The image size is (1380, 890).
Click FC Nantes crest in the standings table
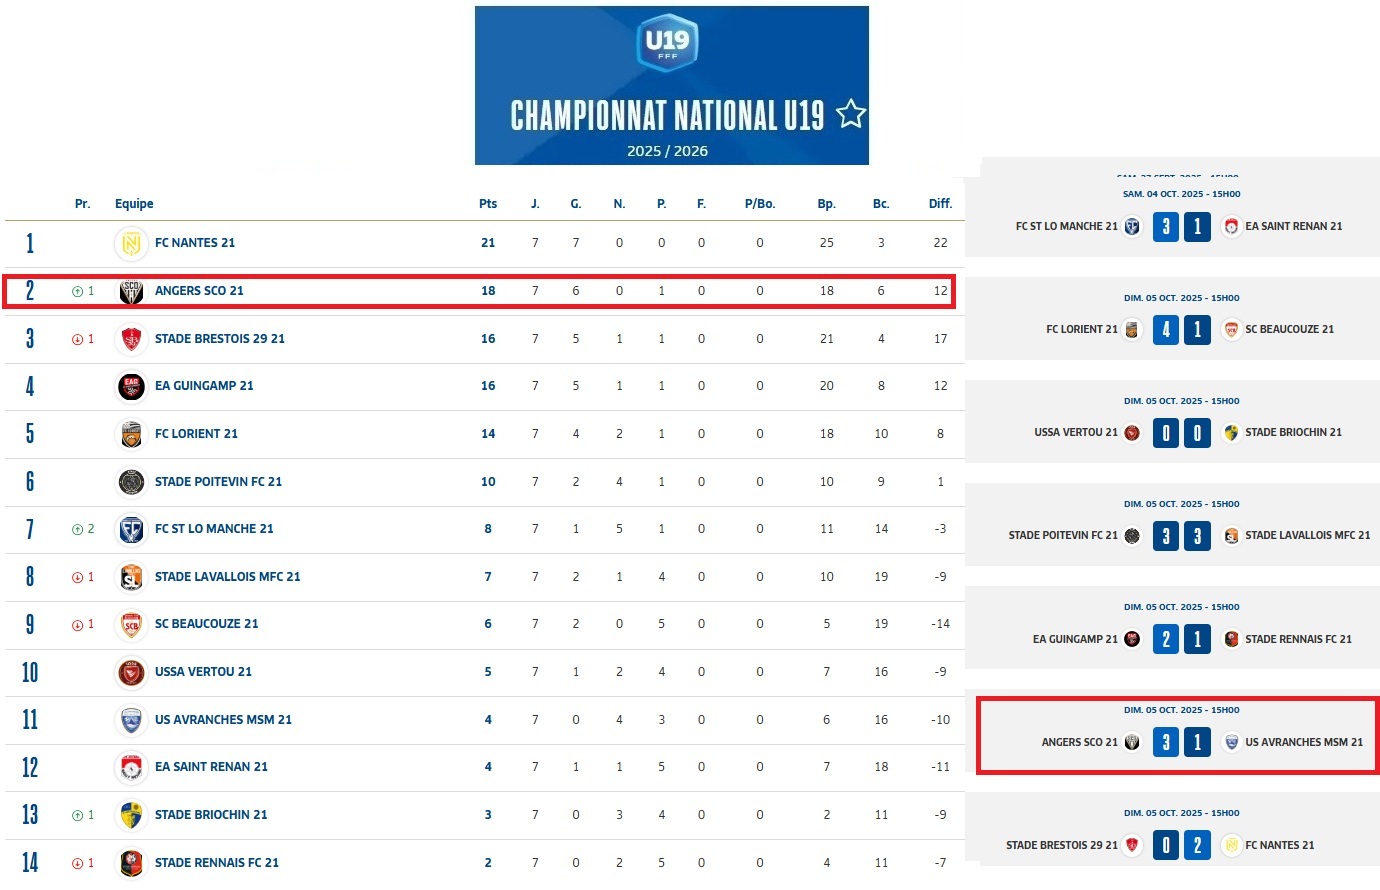point(131,243)
